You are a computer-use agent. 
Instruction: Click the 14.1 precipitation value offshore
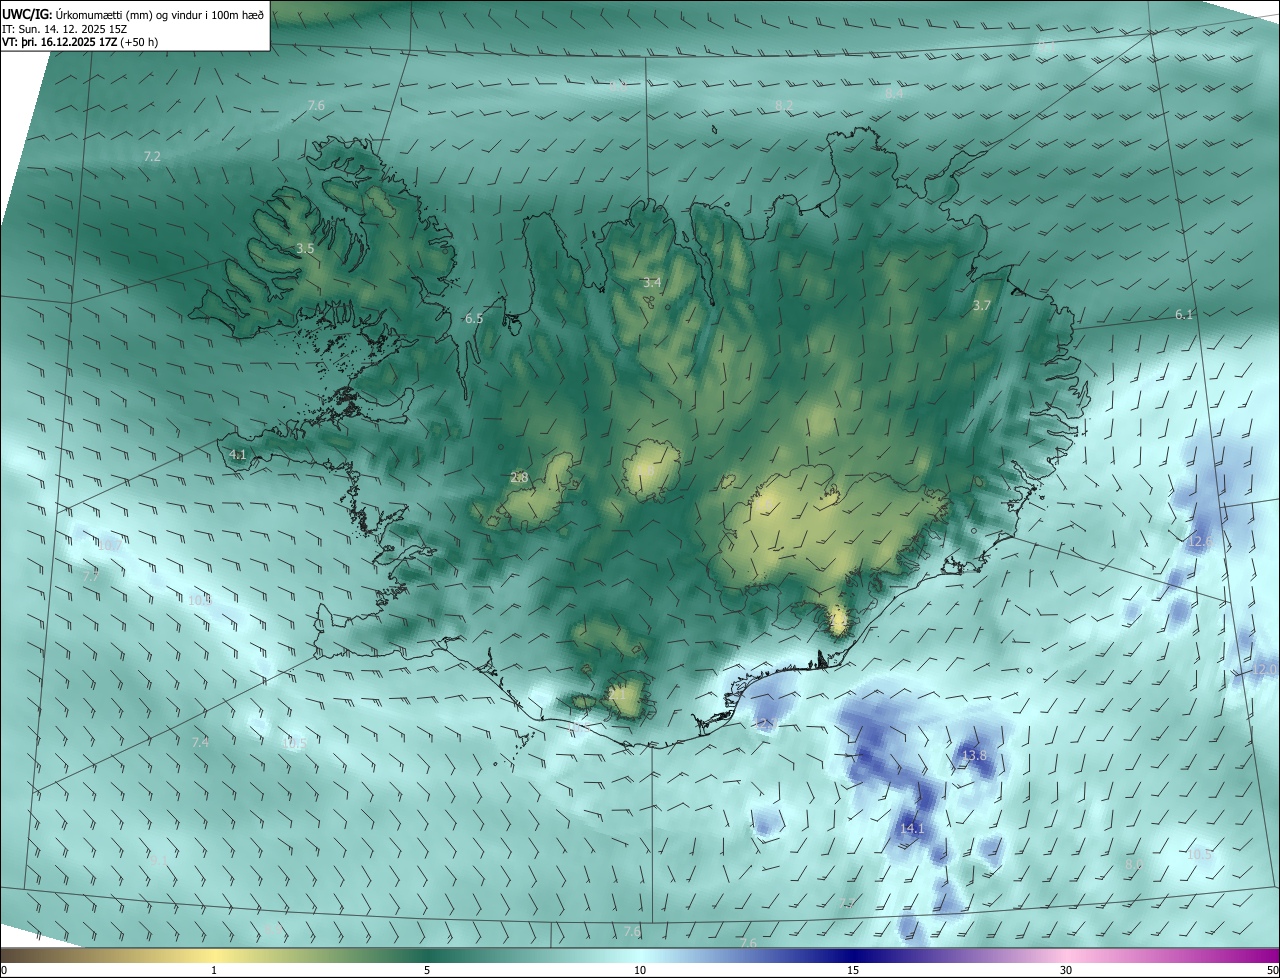[x=912, y=829]
